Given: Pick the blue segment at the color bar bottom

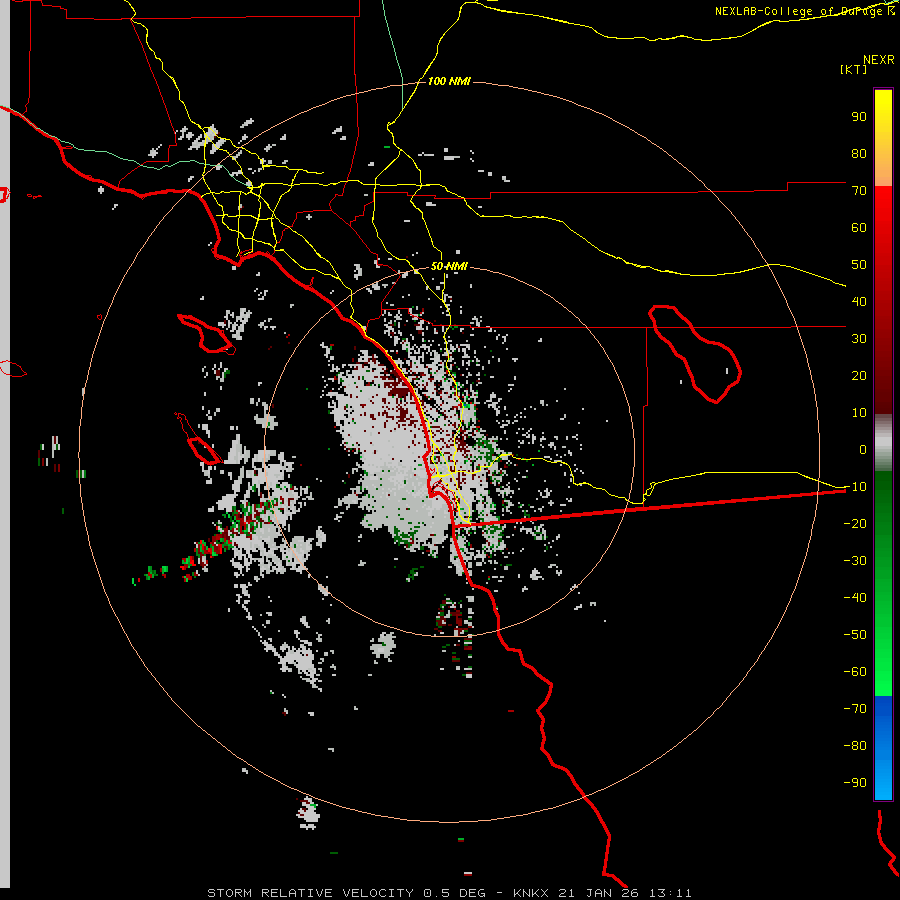Looking at the screenshot, I should pos(883,747).
